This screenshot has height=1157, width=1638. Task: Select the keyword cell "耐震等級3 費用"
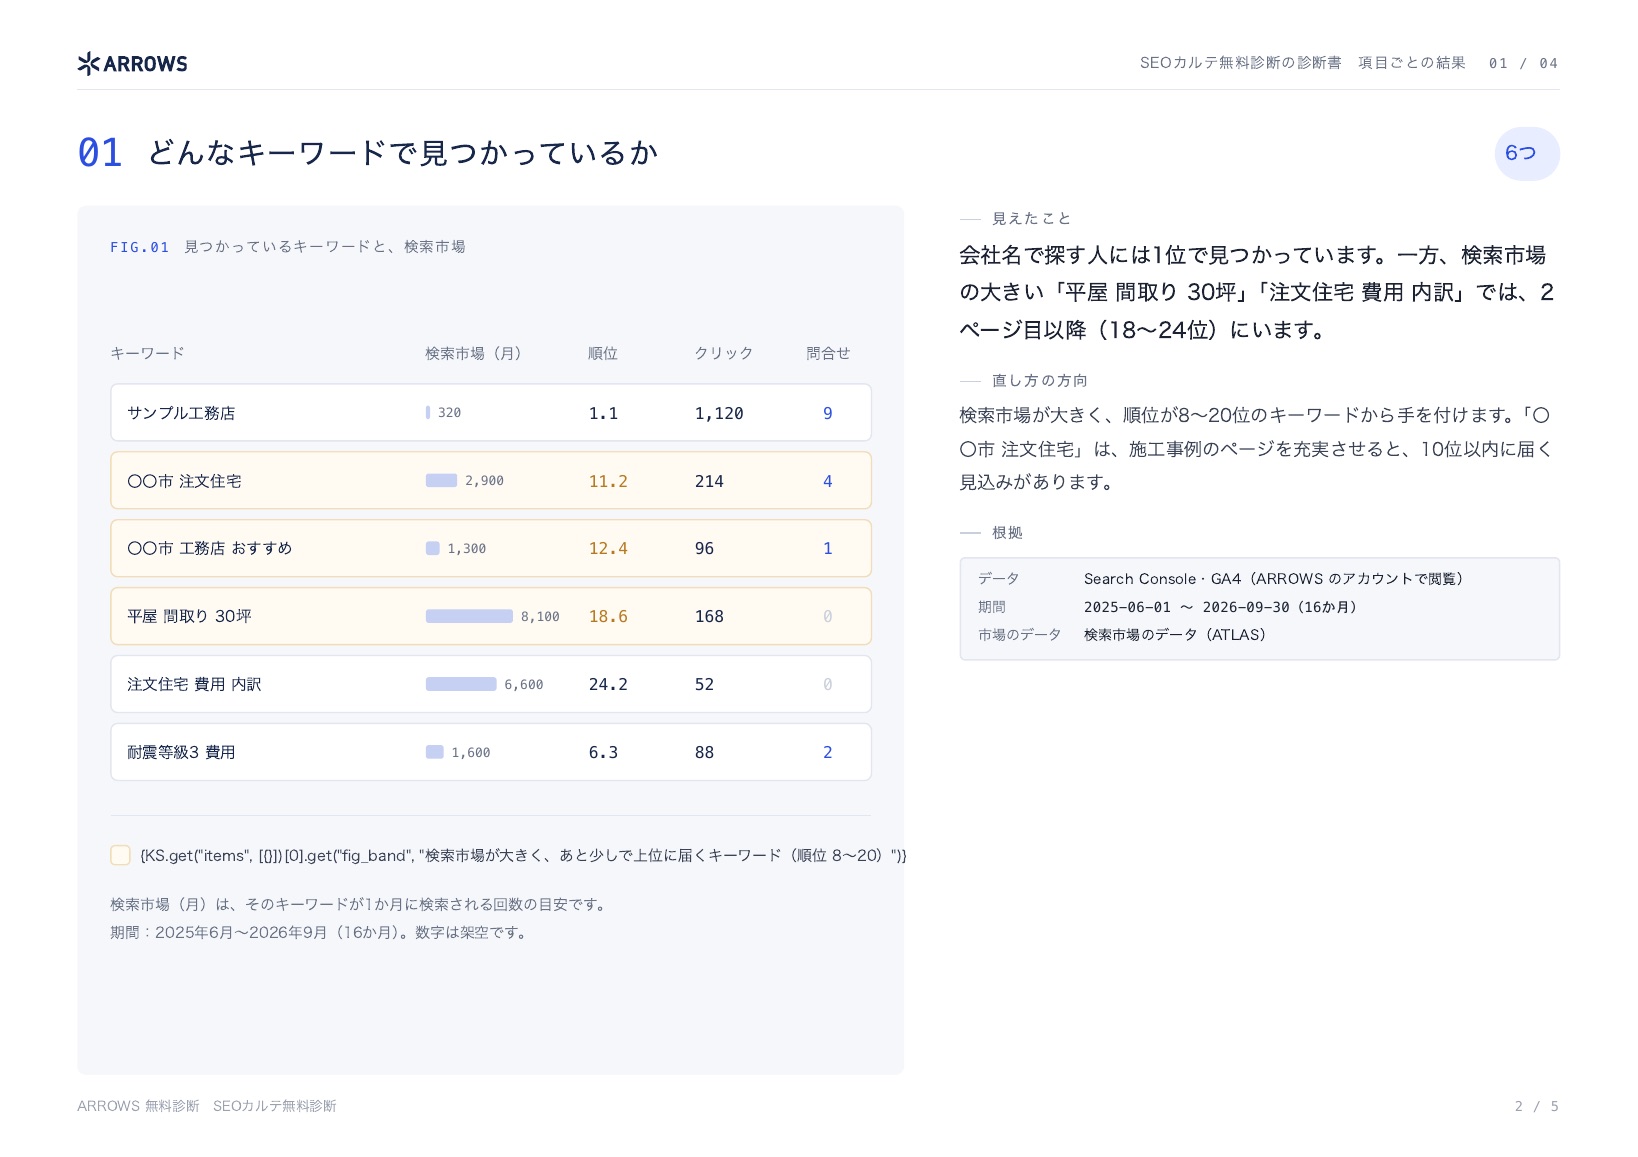(181, 752)
